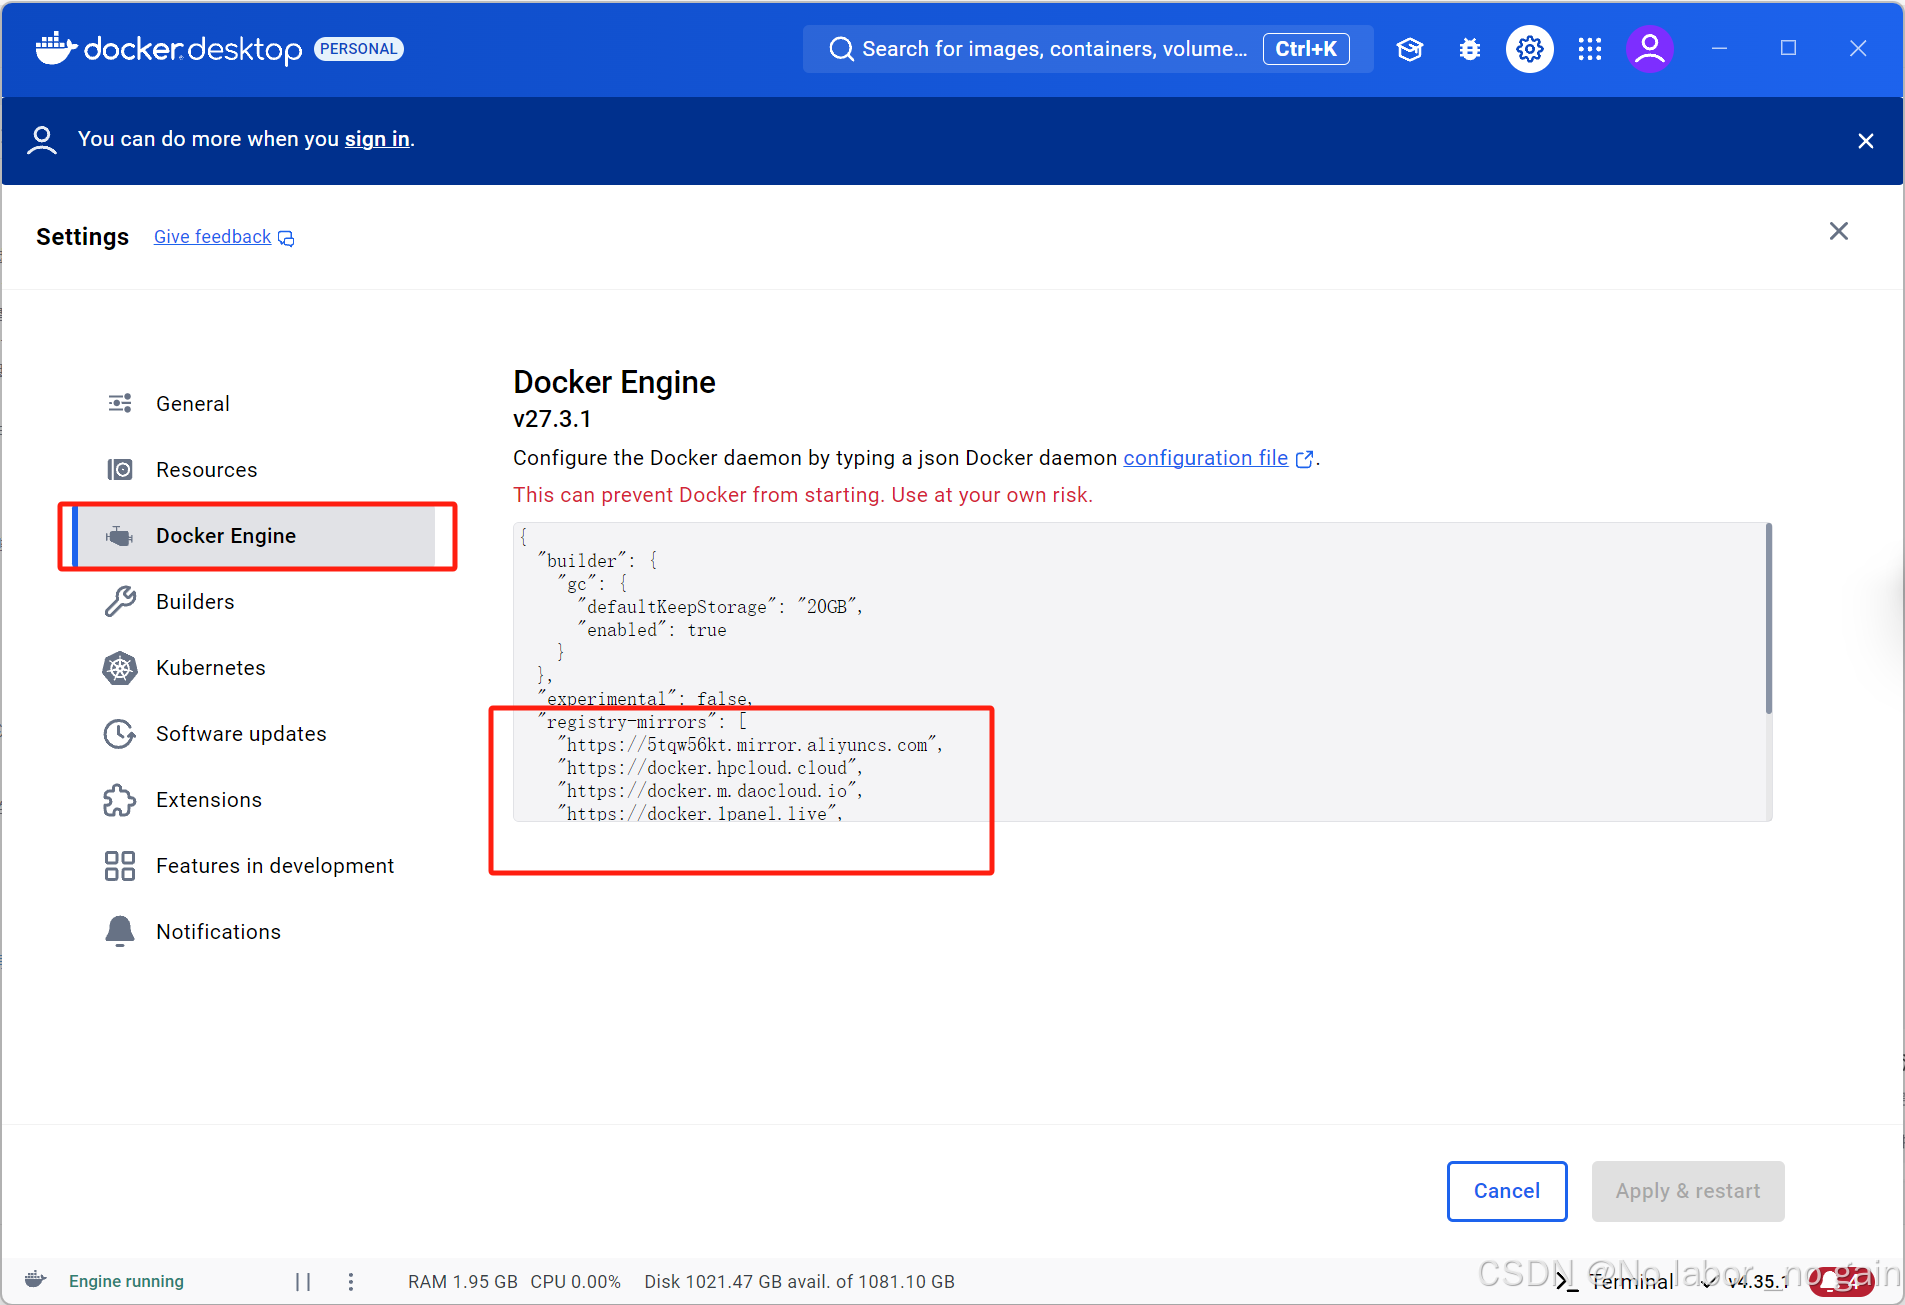Image resolution: width=1905 pixels, height=1305 pixels.
Task: Click the Cancel button
Action: click(x=1506, y=1191)
